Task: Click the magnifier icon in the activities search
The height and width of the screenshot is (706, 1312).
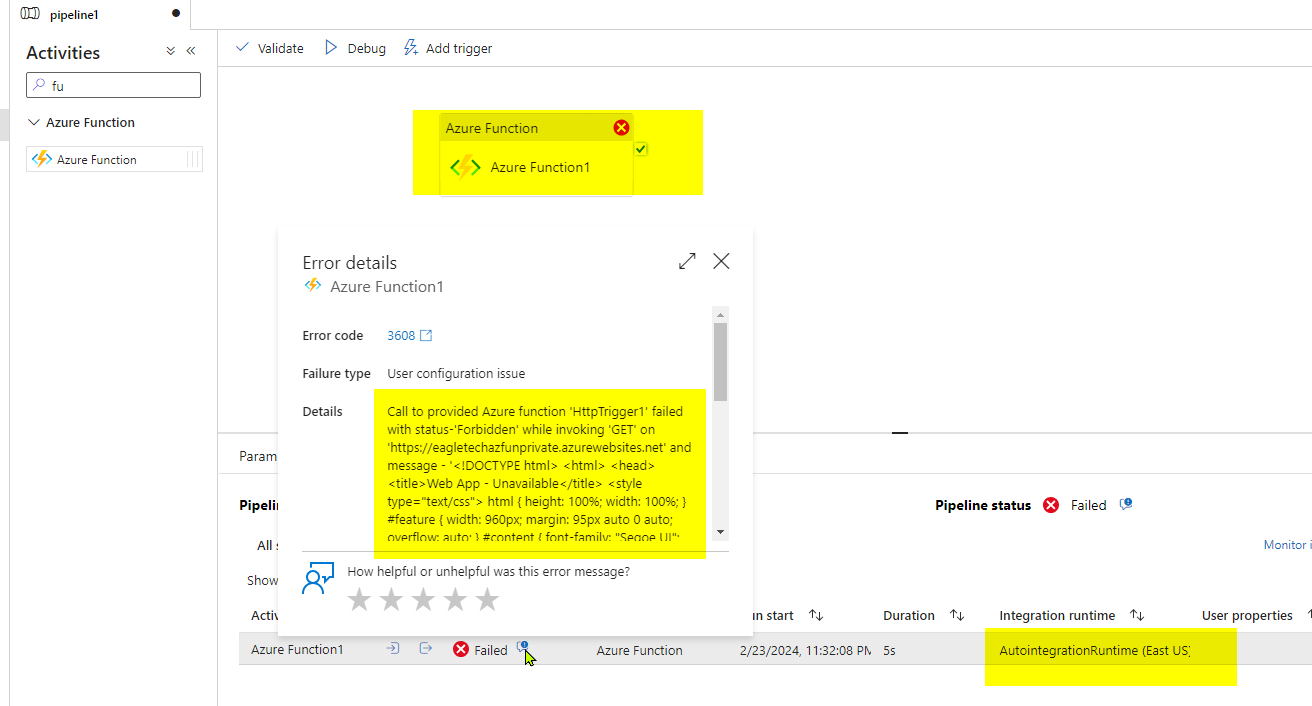Action: tap(39, 85)
